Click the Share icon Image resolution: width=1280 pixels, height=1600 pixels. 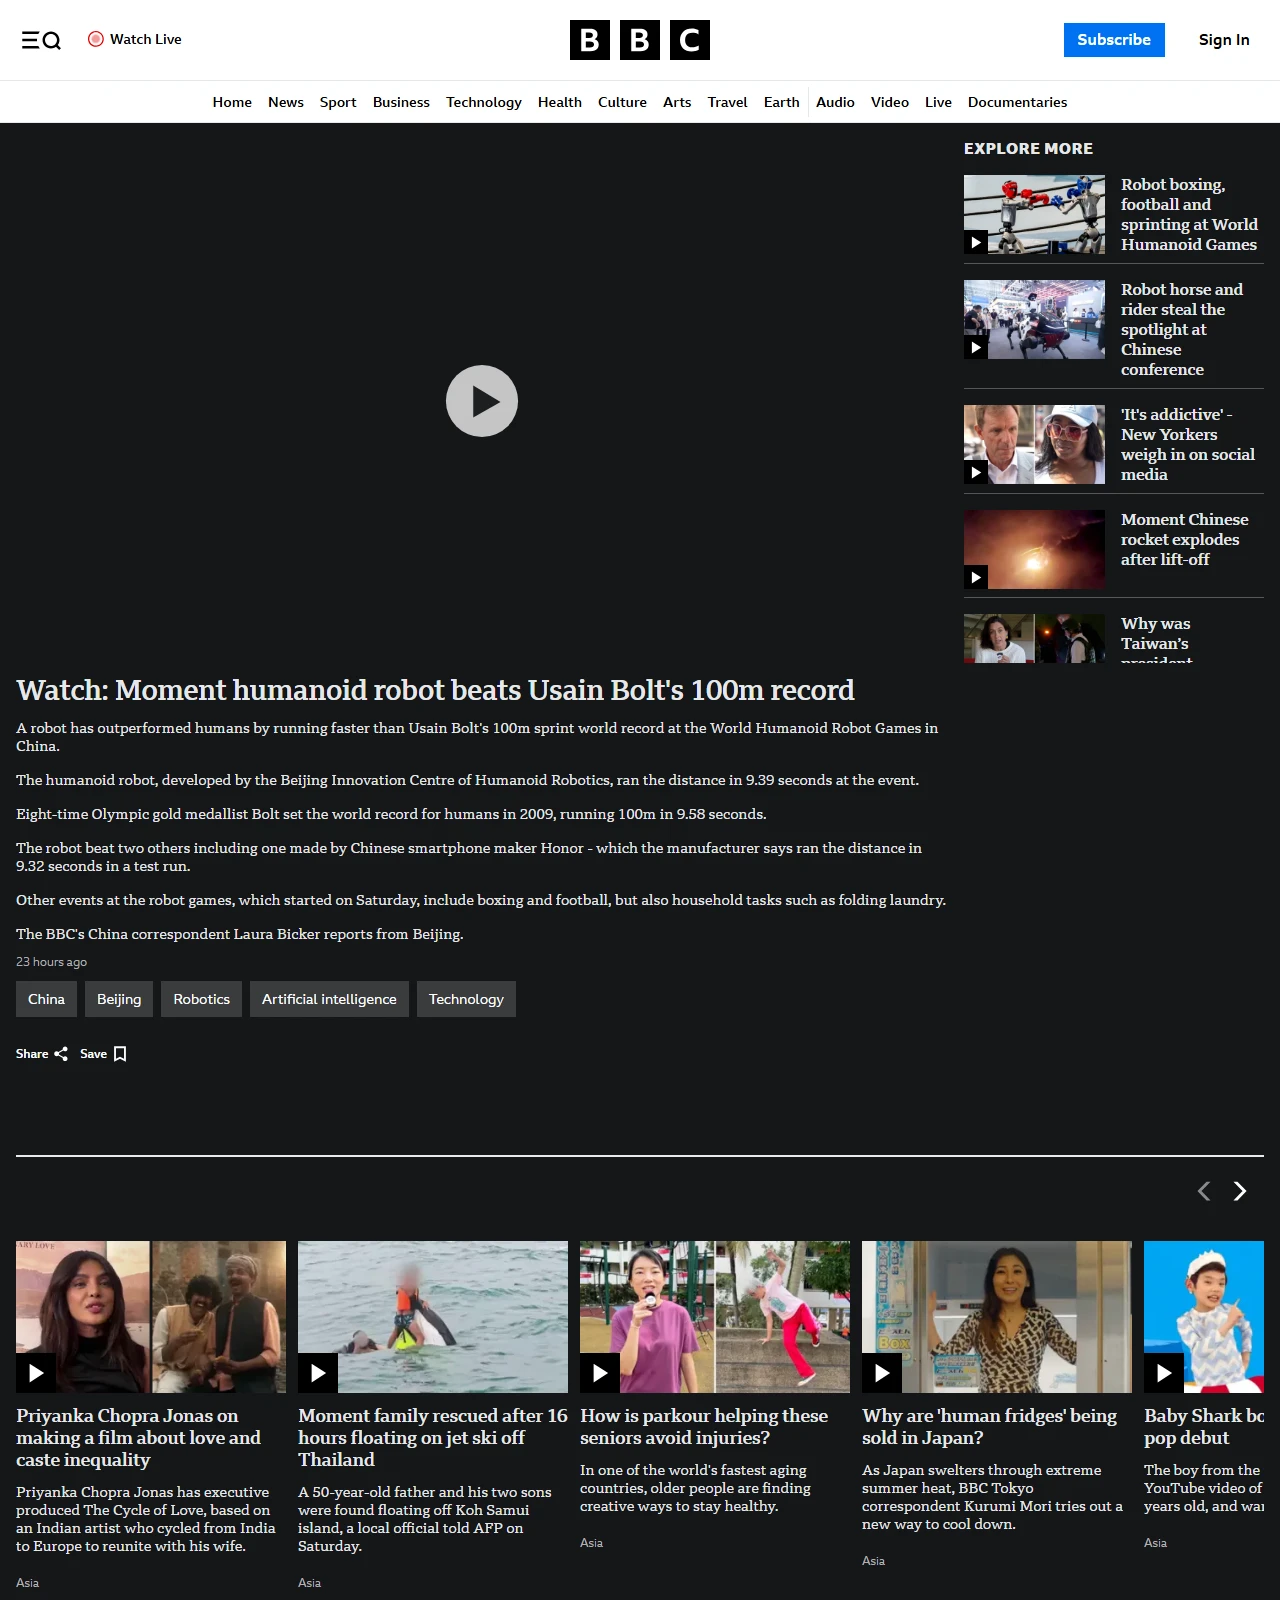coord(61,1054)
